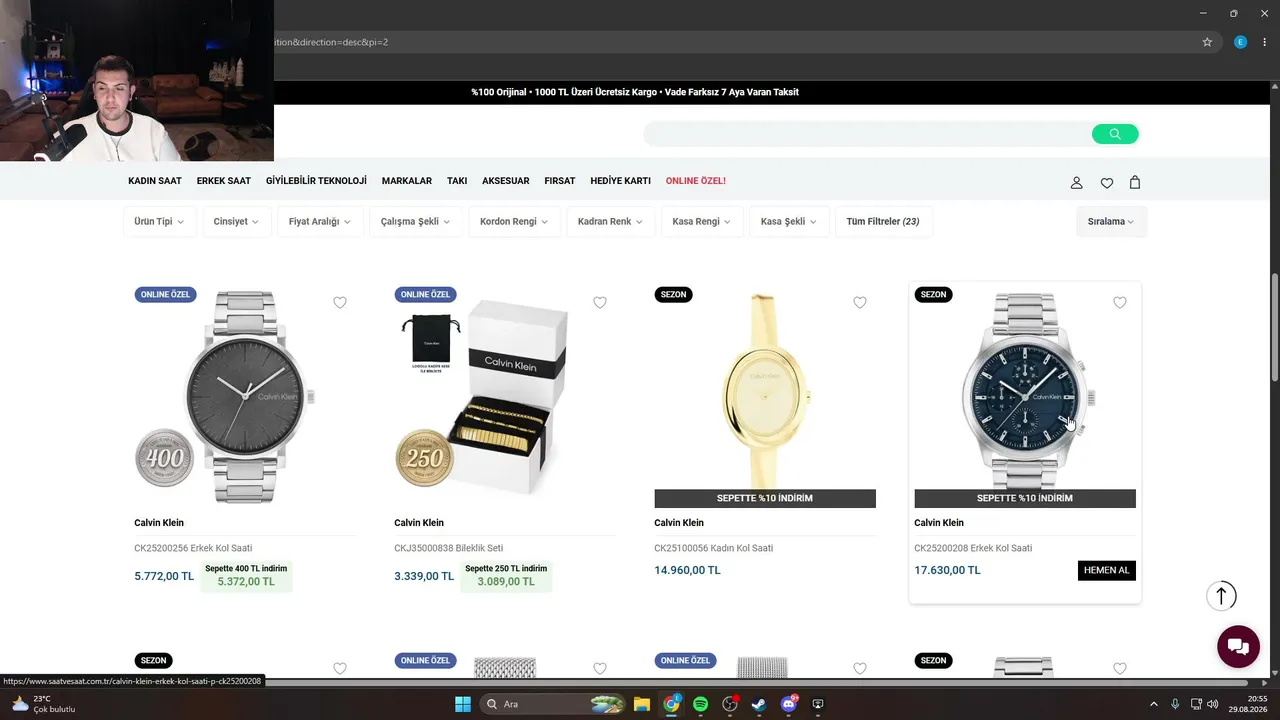Open the ERKEK SAAT menu

coord(224,181)
